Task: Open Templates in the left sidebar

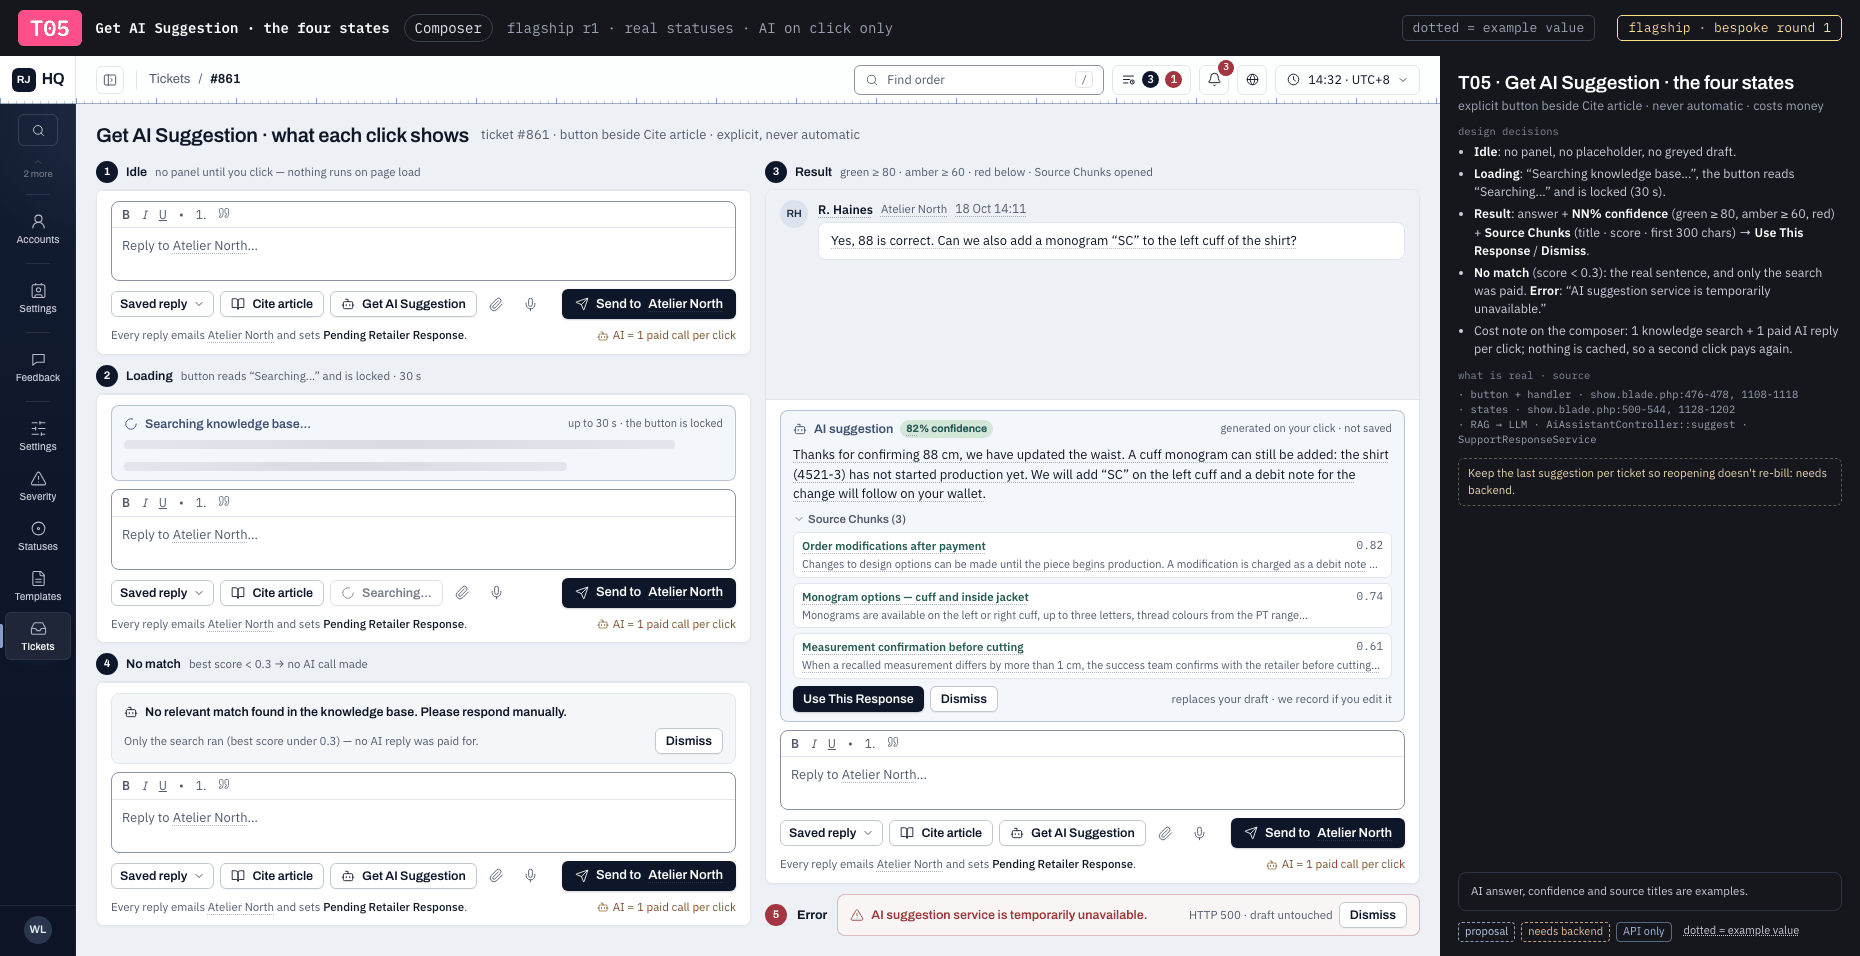Action: (38, 586)
